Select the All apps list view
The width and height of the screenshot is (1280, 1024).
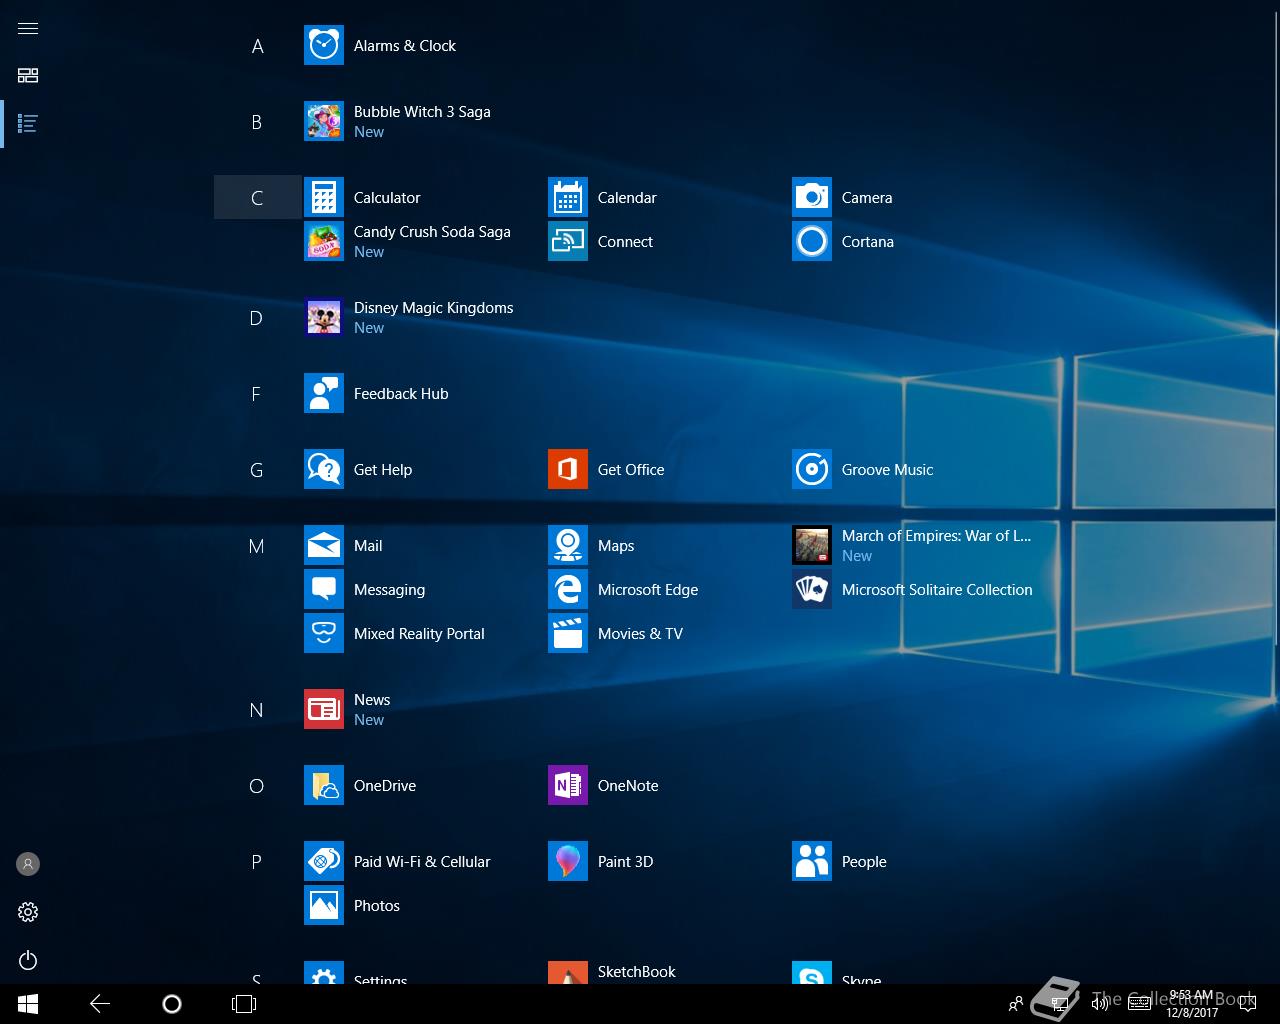(x=28, y=124)
